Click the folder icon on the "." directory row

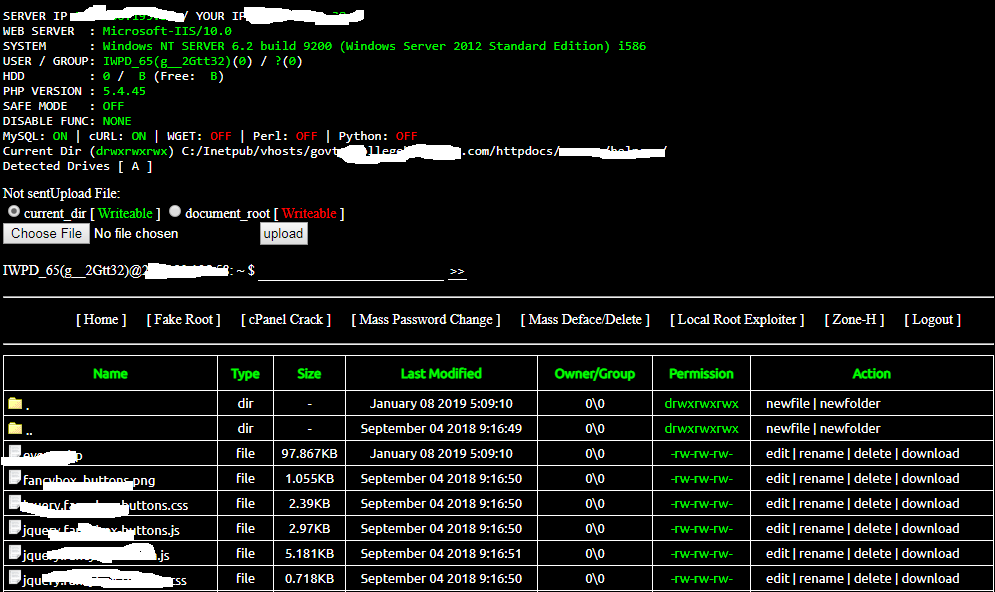(14, 403)
